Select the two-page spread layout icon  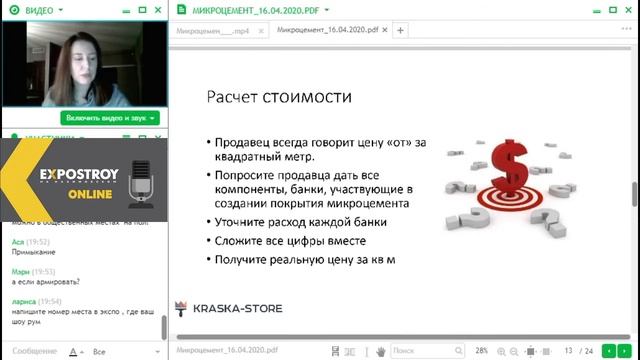pyautogui.click(x=350, y=351)
